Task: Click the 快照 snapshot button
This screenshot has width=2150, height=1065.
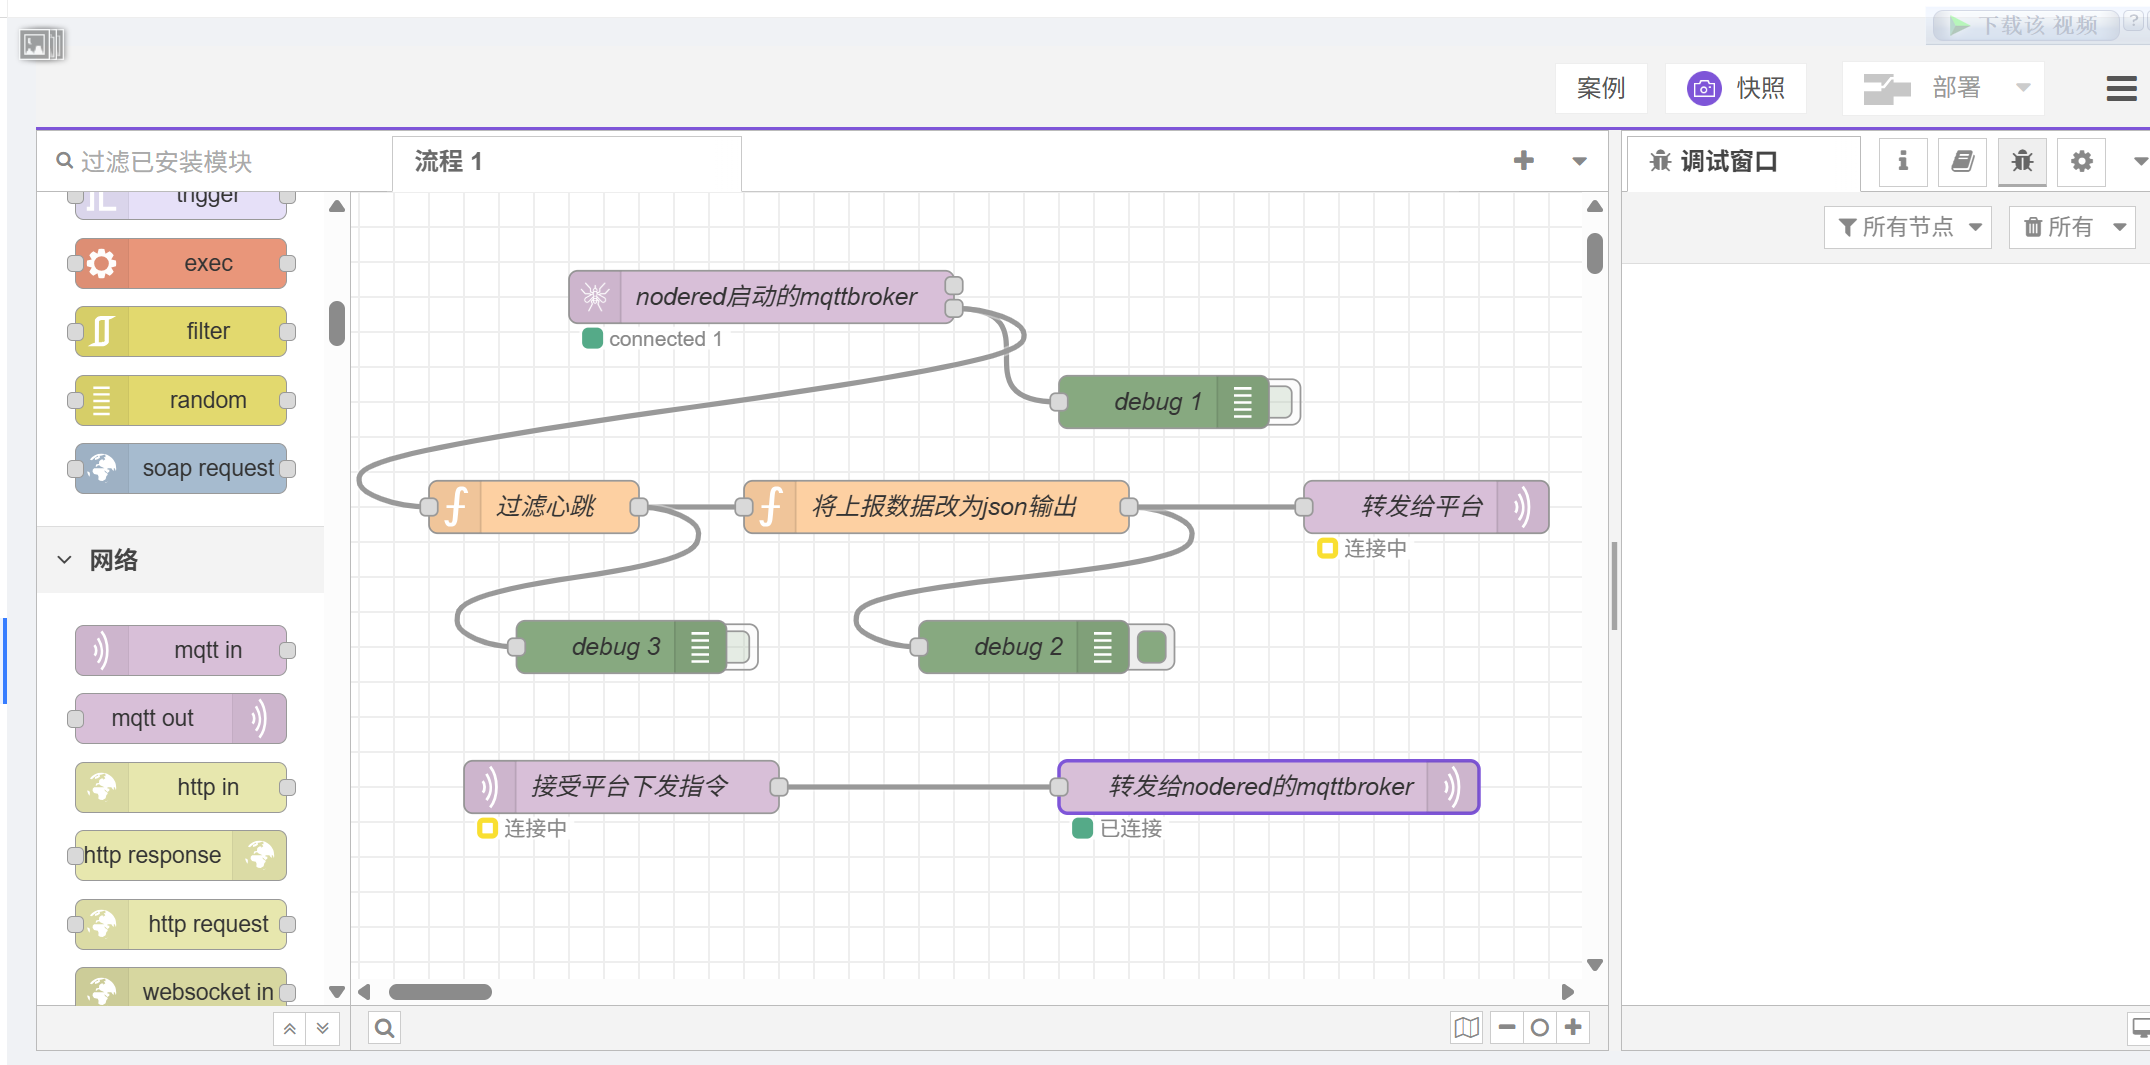Action: [1737, 89]
